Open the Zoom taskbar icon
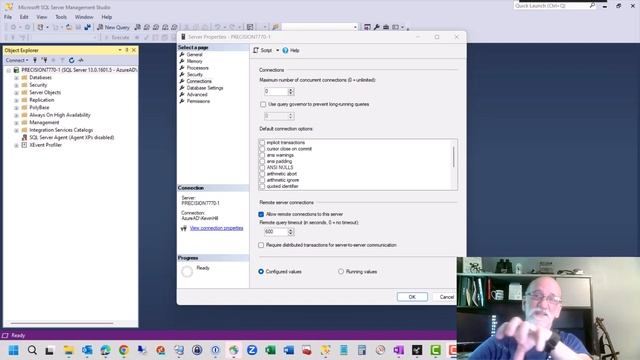 click(x=252, y=350)
